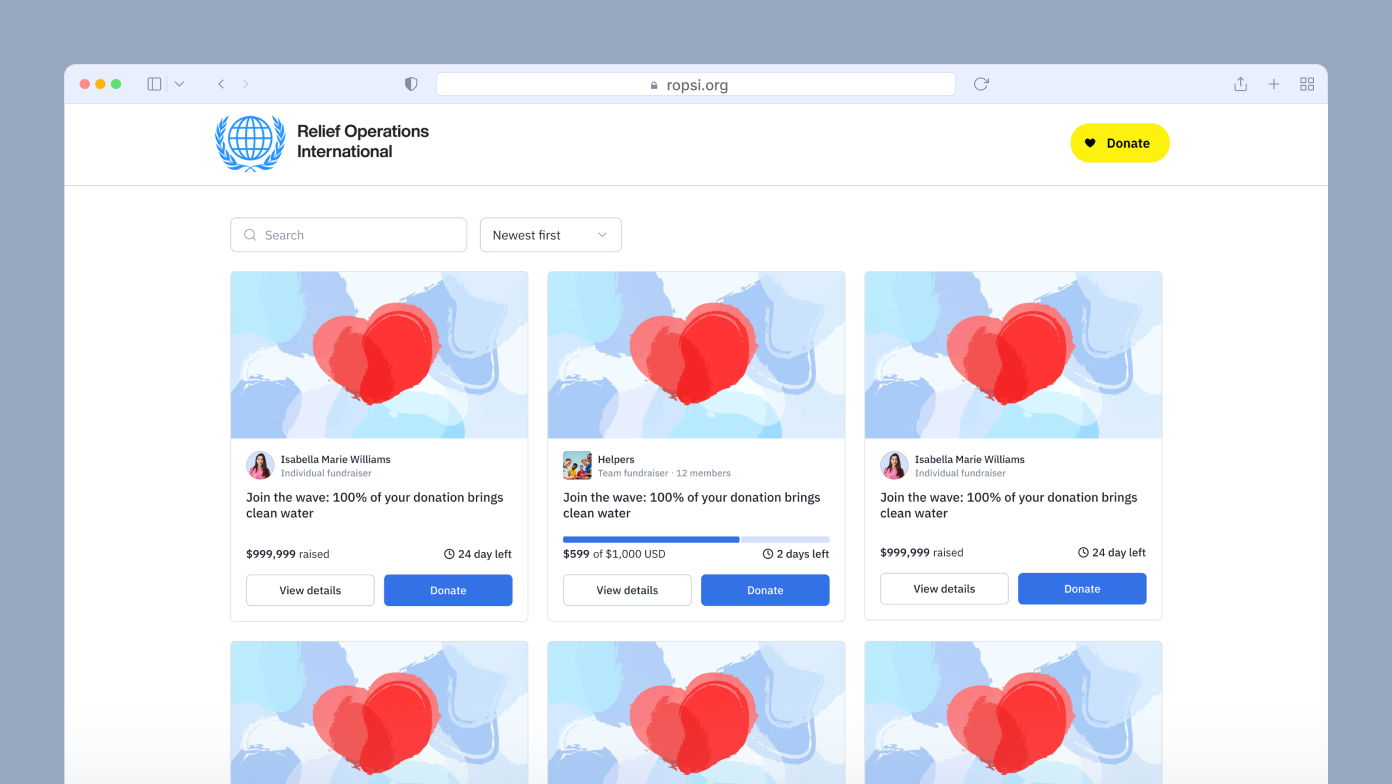This screenshot has width=1392, height=784.
Task: Add a new tab with the plus icon
Action: coord(1274,84)
